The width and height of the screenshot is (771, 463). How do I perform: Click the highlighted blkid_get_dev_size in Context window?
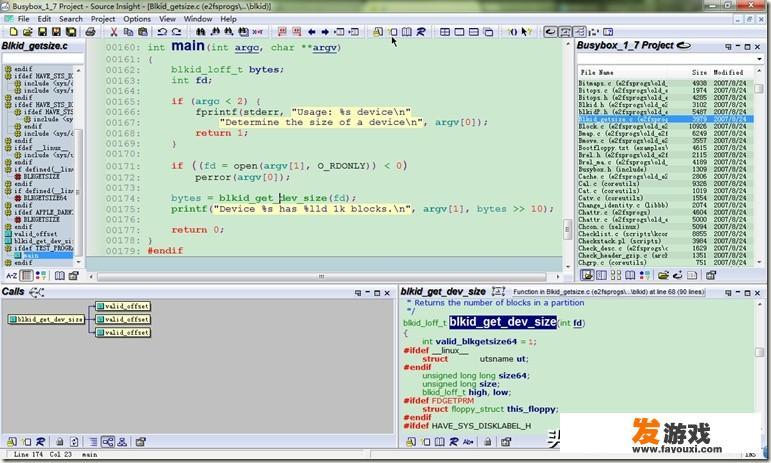point(503,322)
